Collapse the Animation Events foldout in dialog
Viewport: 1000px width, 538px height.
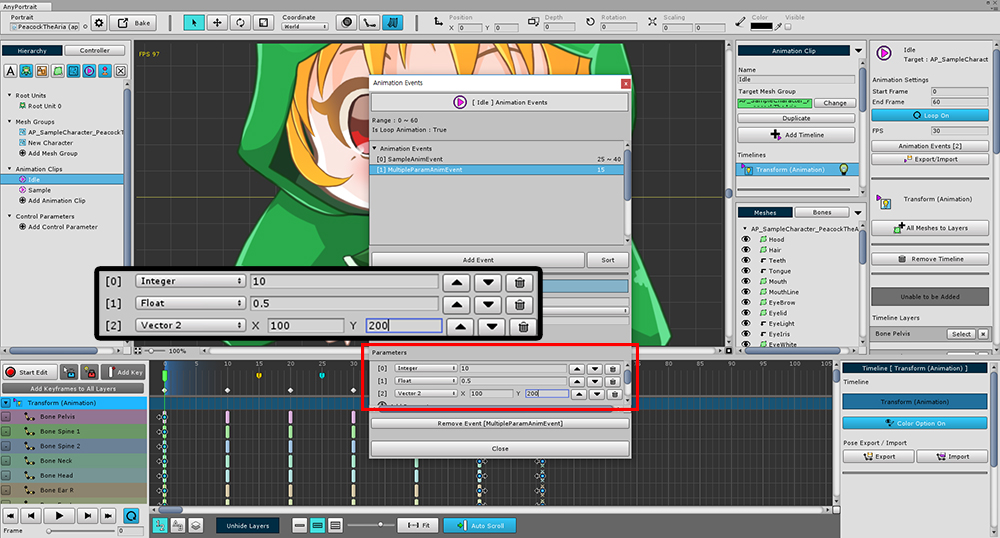click(x=375, y=149)
